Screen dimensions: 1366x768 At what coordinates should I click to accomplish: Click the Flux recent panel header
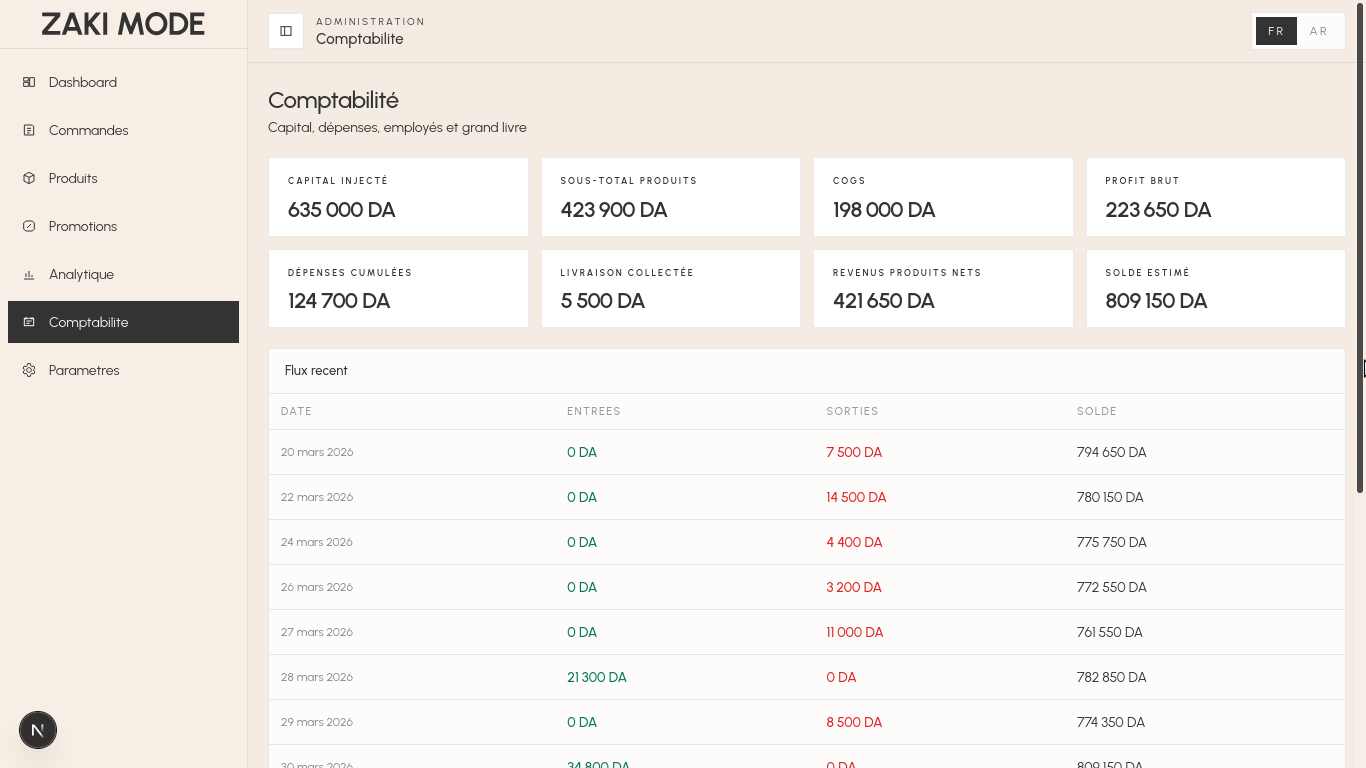point(316,370)
